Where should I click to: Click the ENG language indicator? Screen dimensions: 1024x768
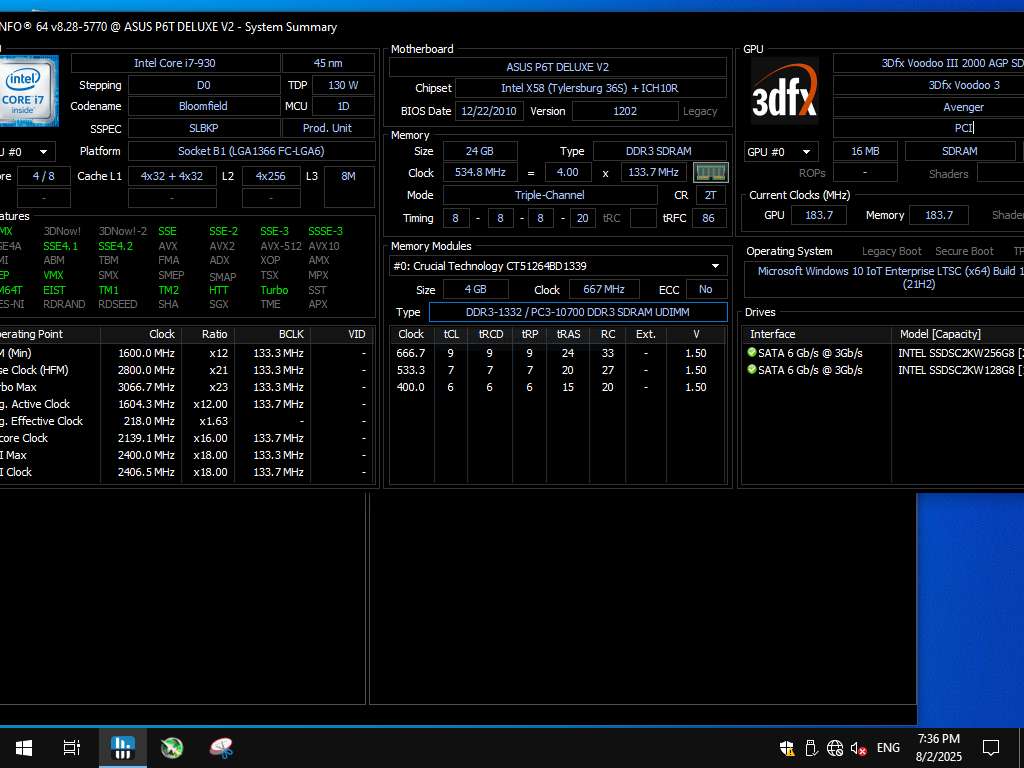[888, 748]
